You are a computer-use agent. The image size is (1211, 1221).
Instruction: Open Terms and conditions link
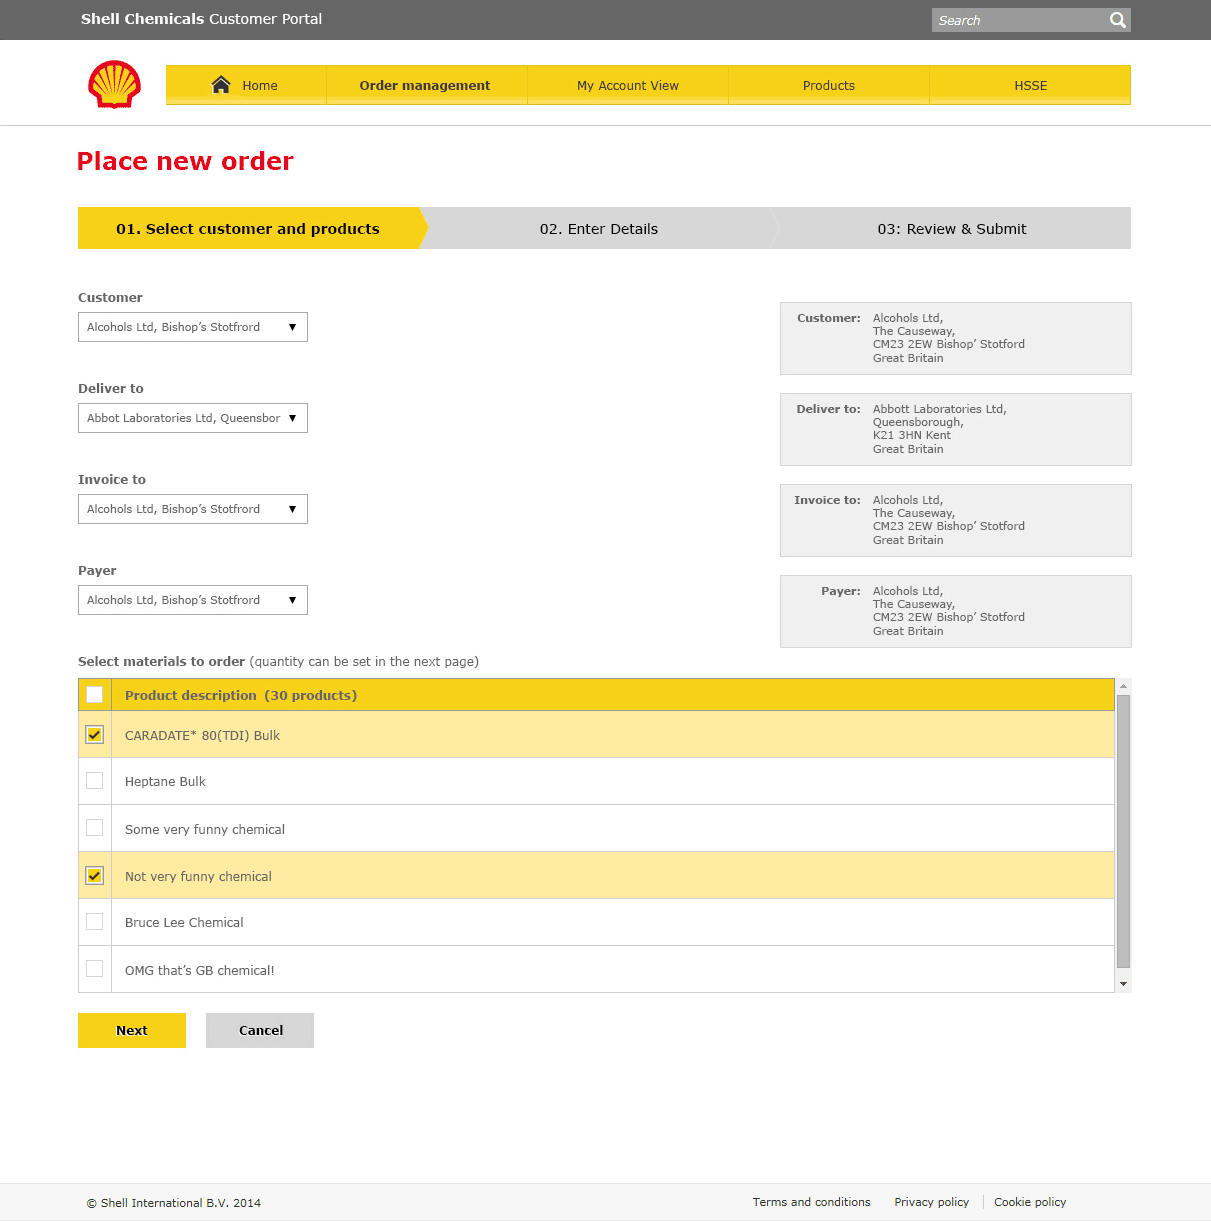click(812, 1202)
